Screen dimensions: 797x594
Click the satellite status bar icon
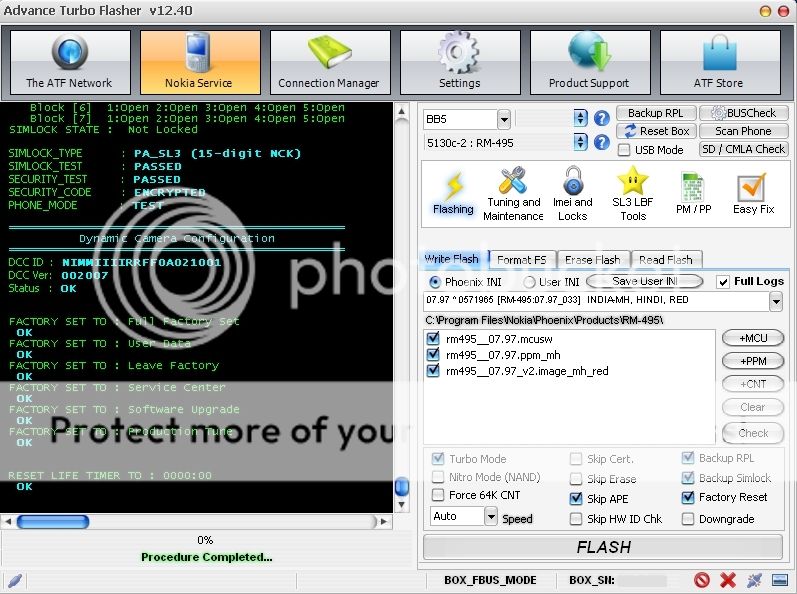click(754, 580)
